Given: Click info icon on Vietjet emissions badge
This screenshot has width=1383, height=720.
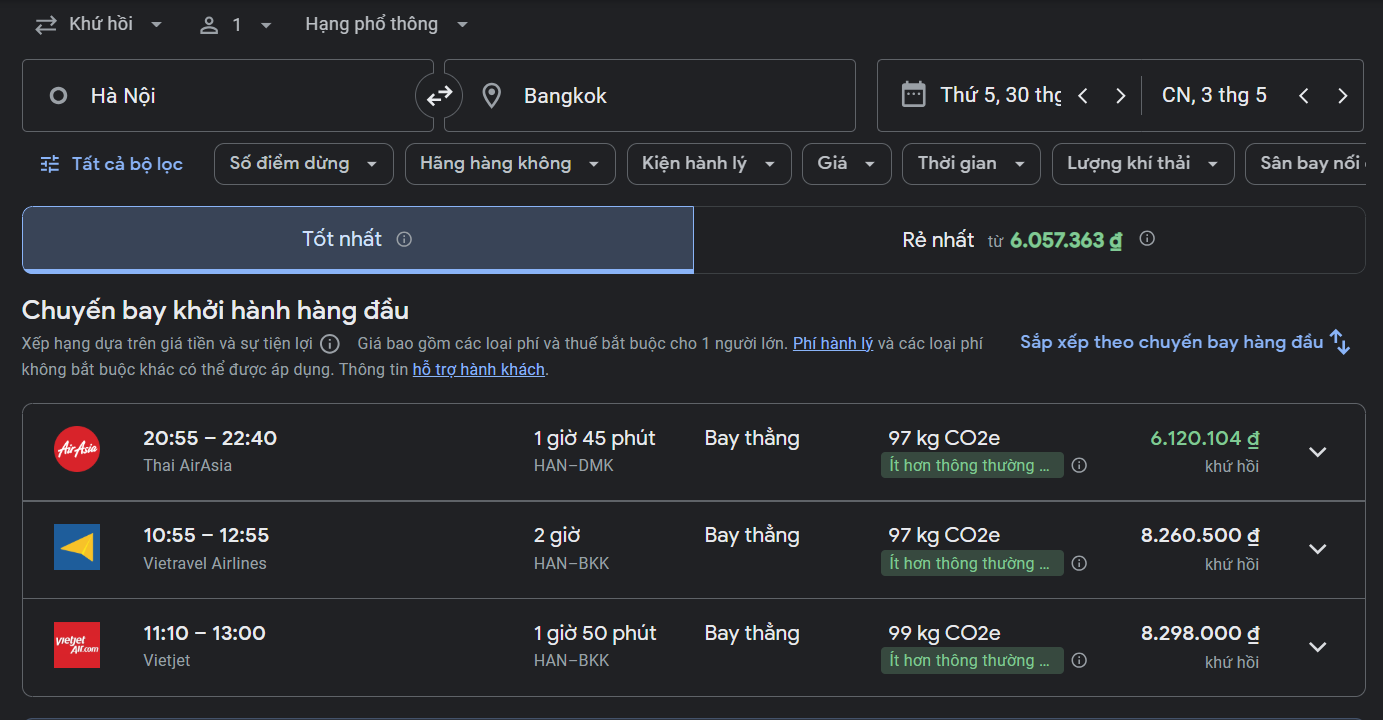Looking at the screenshot, I should click(x=1079, y=661).
